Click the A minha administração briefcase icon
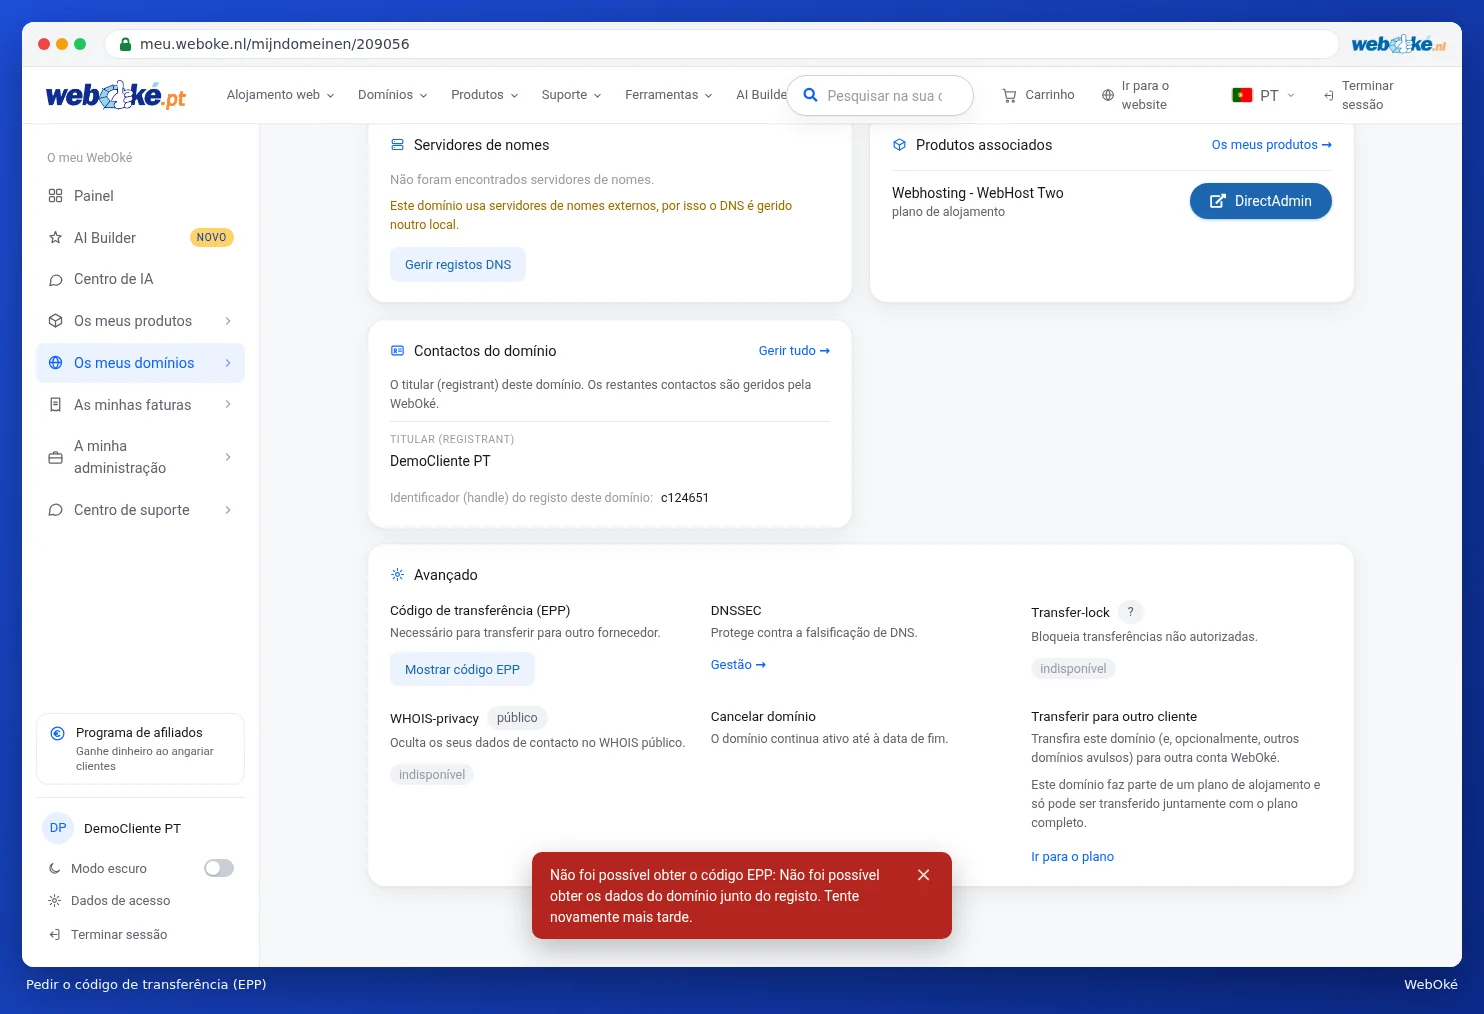The height and width of the screenshot is (1014, 1484). pyautogui.click(x=56, y=457)
